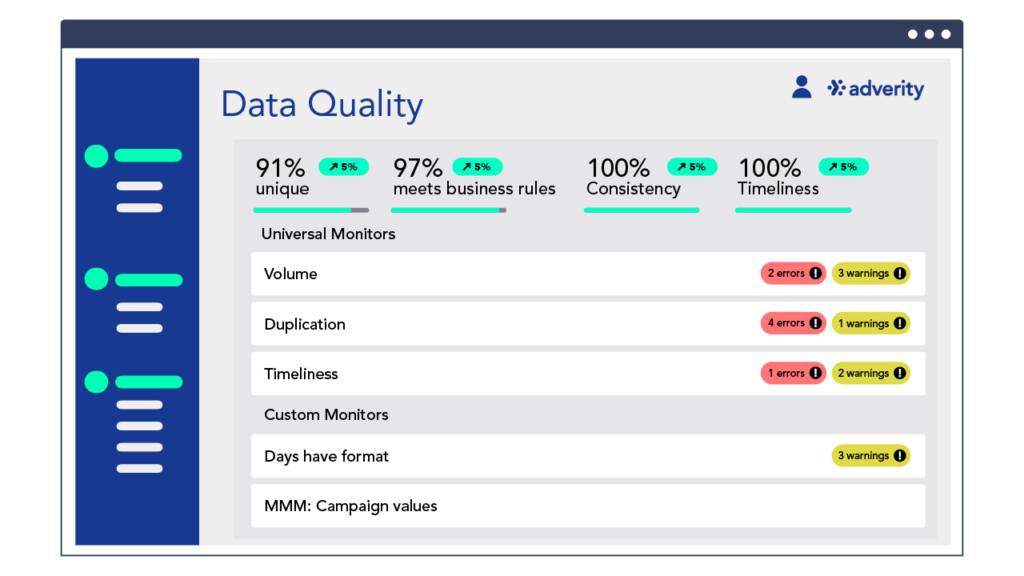1024x576 pixels.
Task: Click the Volume errors alert icon
Action: pyautogui.click(x=815, y=274)
